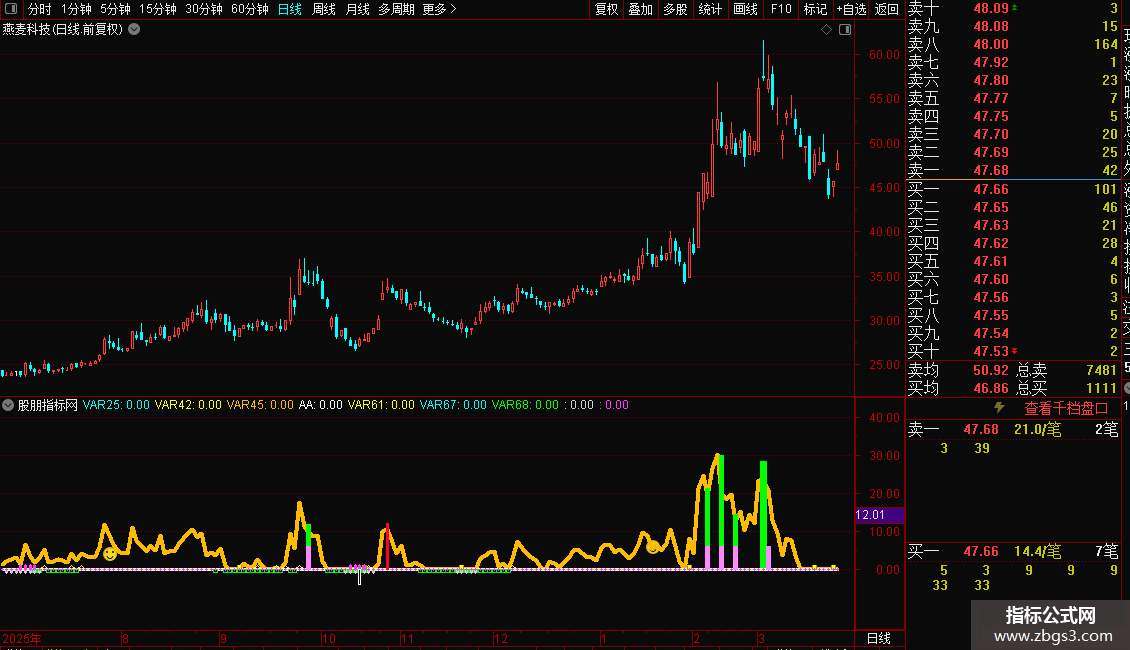This screenshot has height=650, width=1130.
Task: Select the 买二 row at 47.65
Action: [x=1013, y=207]
